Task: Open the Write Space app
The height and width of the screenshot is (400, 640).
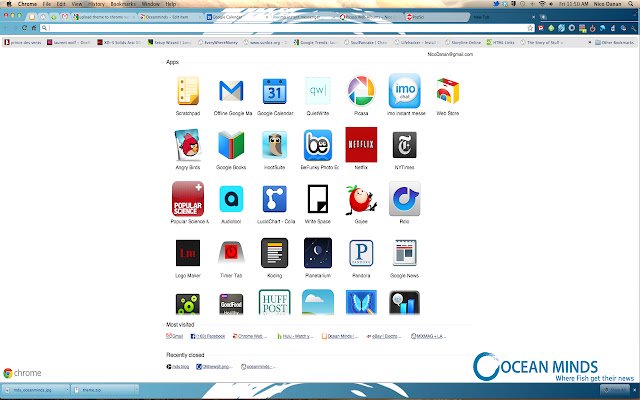Action: coord(318,199)
